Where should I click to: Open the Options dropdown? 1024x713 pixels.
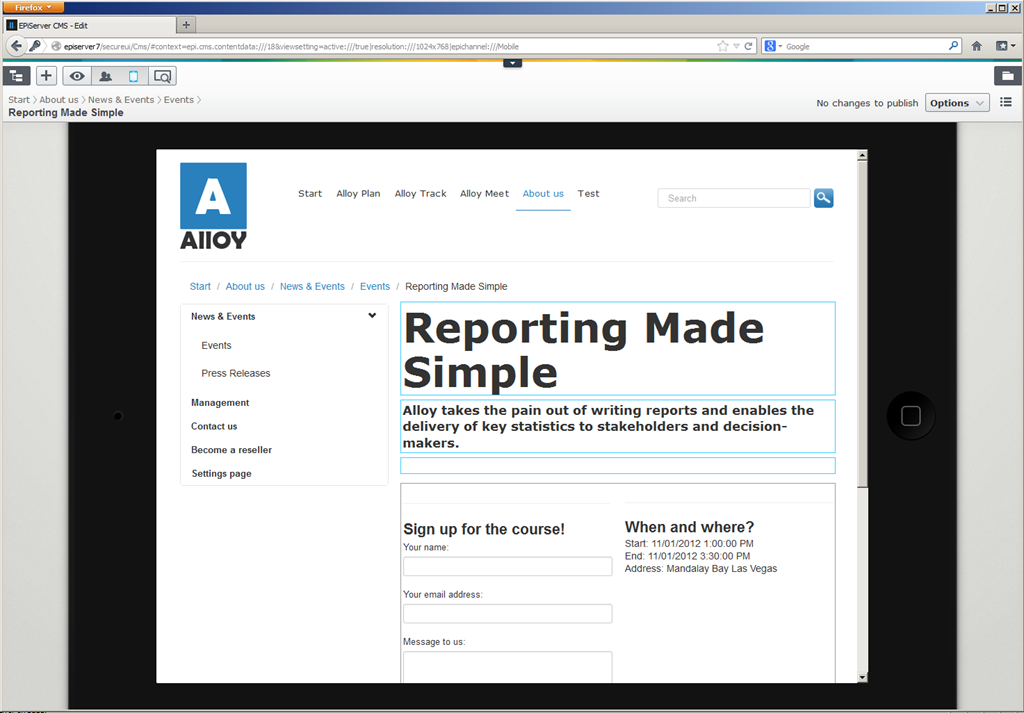(957, 103)
